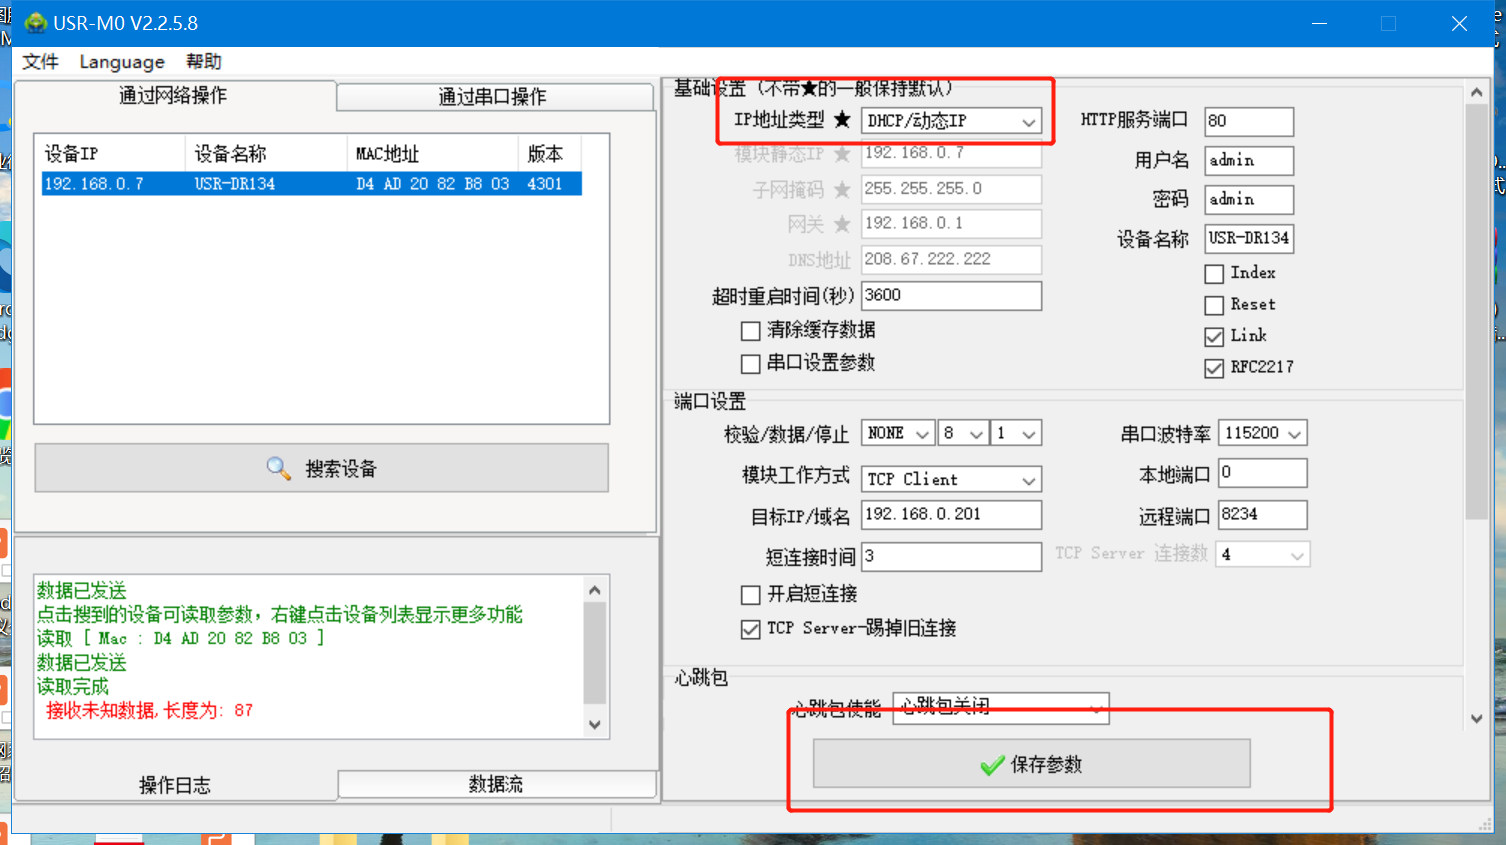Image resolution: width=1506 pixels, height=845 pixels.
Task: Click the 设备名称 input field (USR-DR134)
Action: [1249, 238]
